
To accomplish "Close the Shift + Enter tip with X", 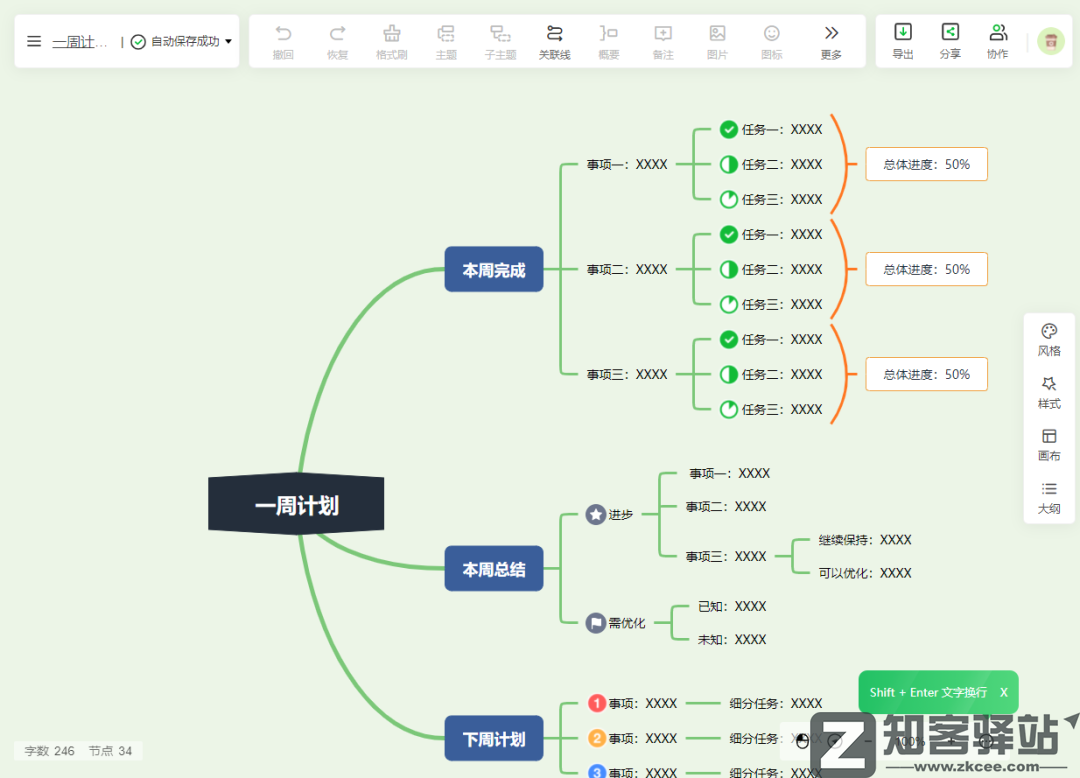I will point(1003,691).
